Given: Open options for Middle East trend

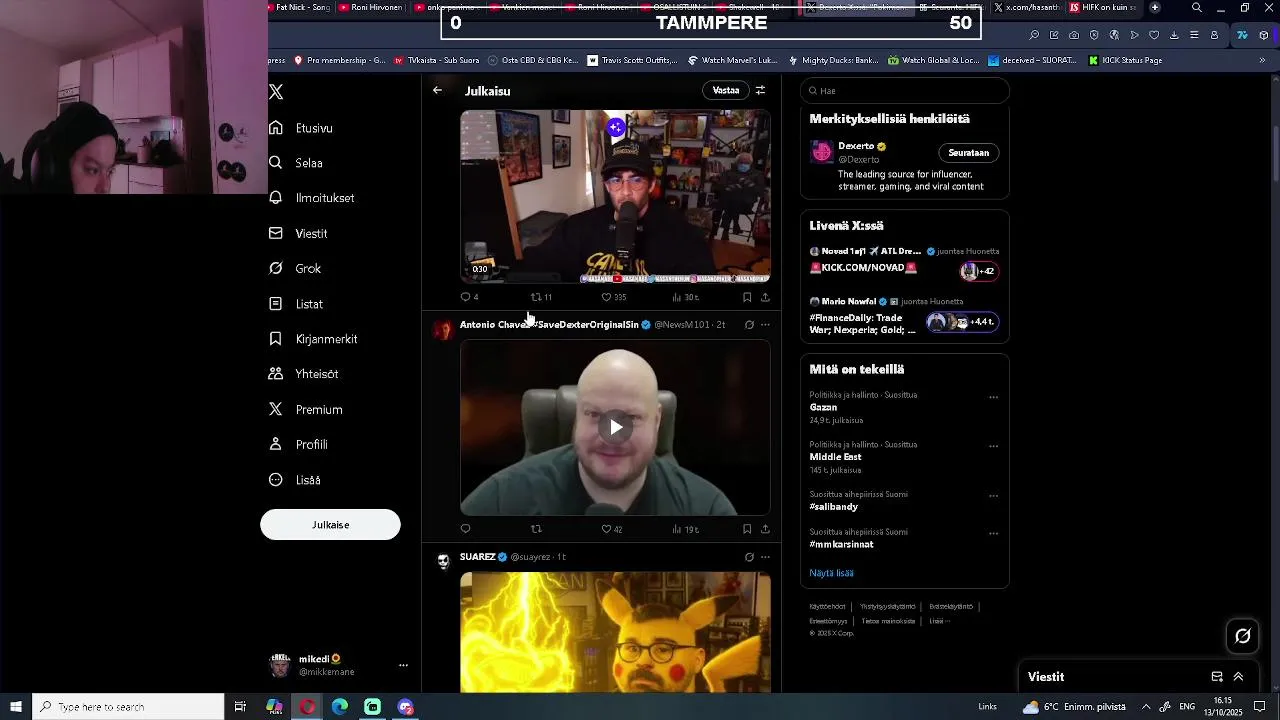Looking at the screenshot, I should [x=993, y=446].
